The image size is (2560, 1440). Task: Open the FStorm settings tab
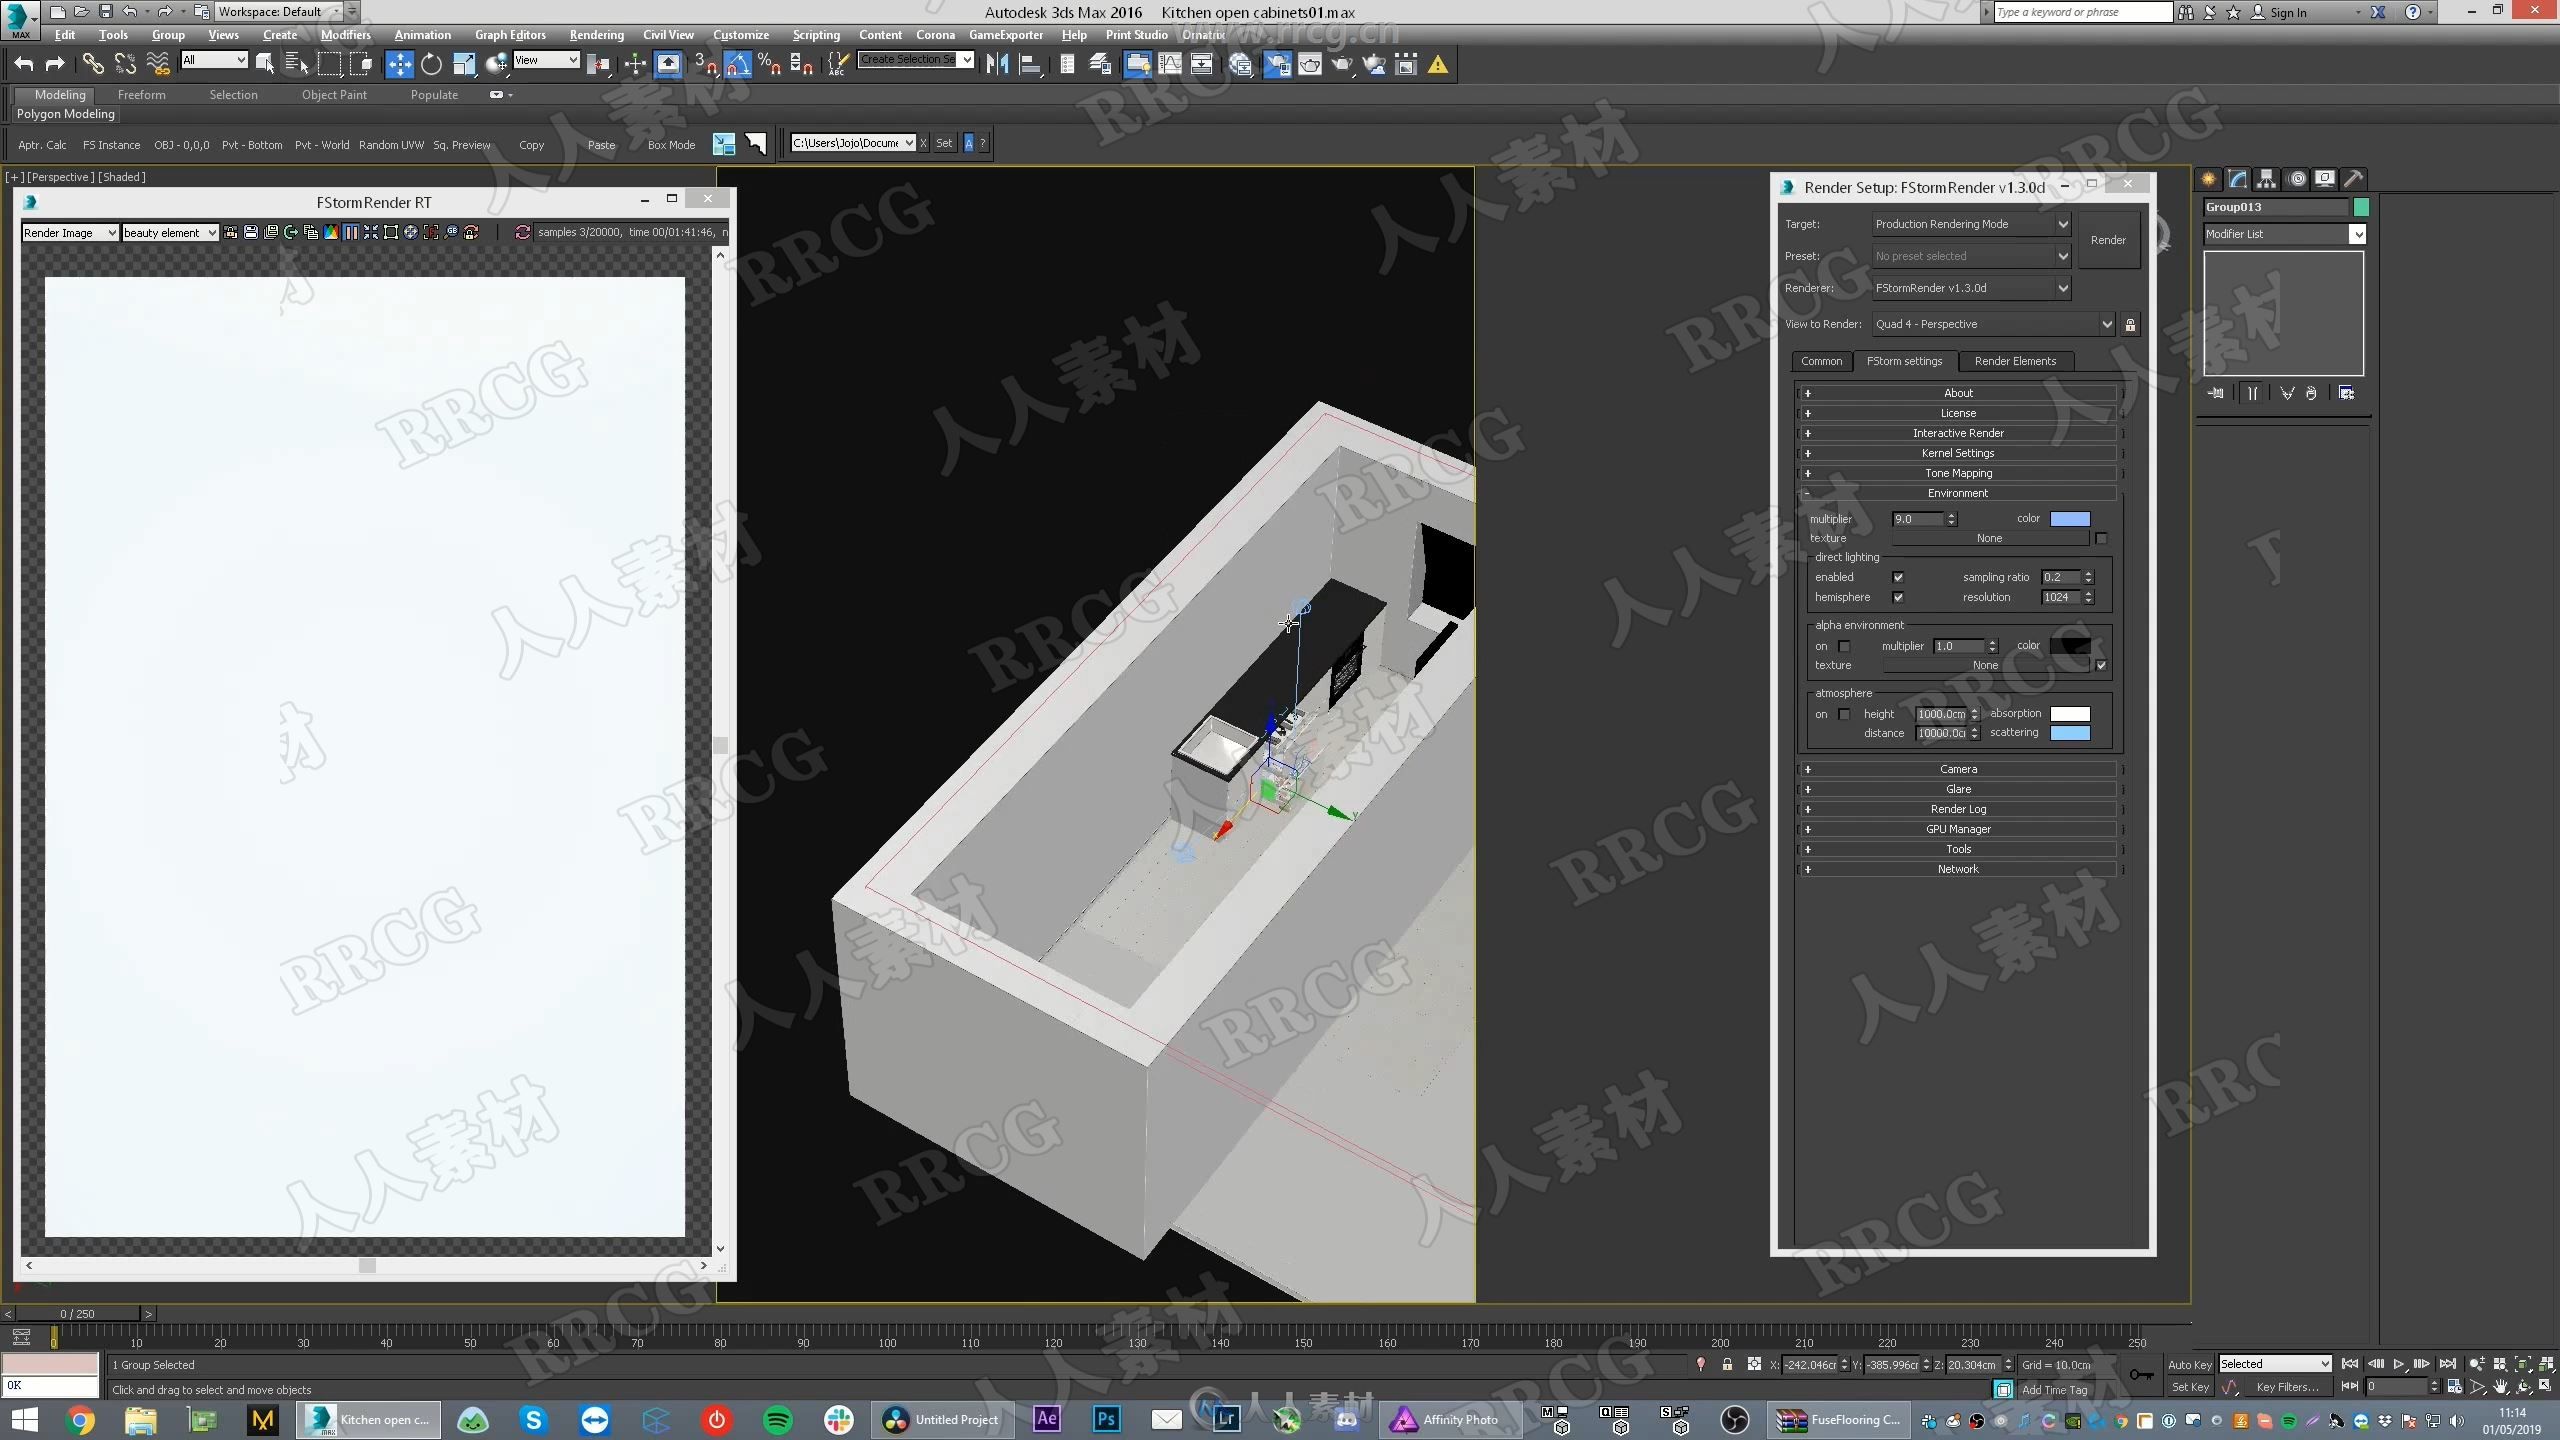[1902, 360]
